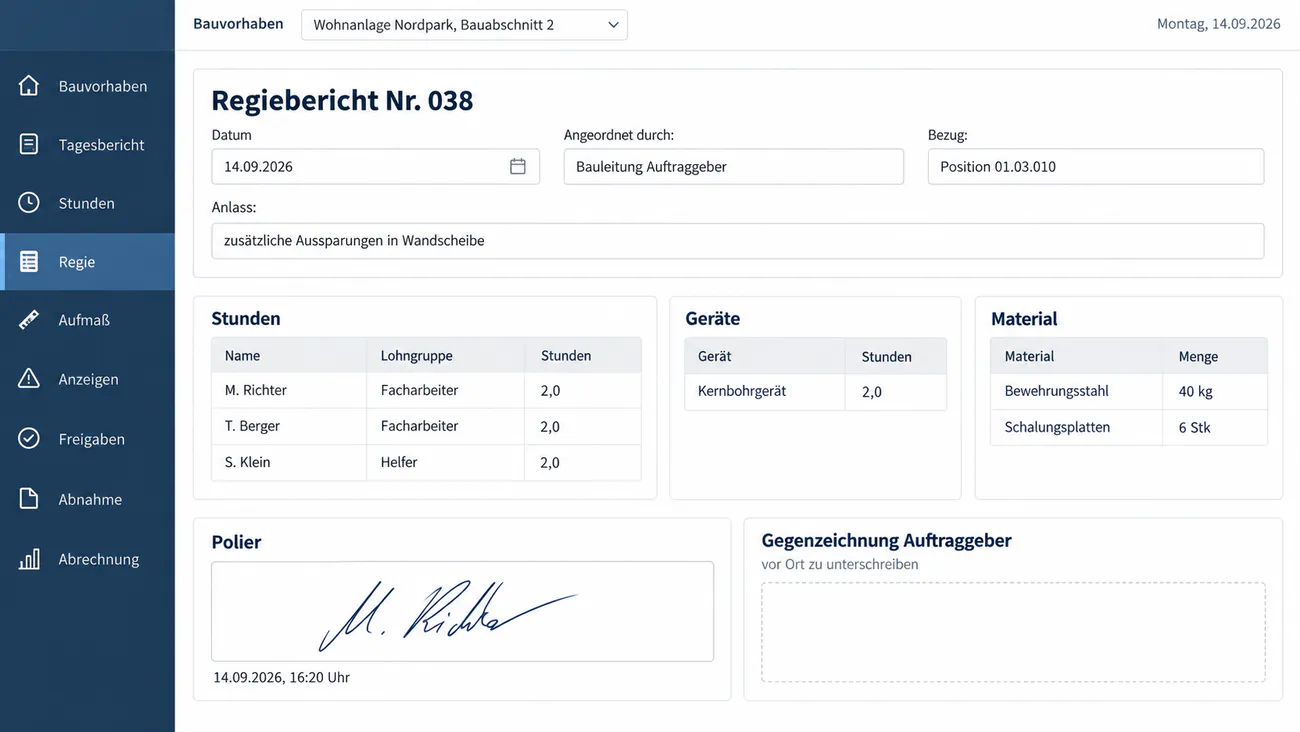Image resolution: width=1300 pixels, height=732 pixels.
Task: Select the Regie sidebar entry
Action: pos(87,262)
